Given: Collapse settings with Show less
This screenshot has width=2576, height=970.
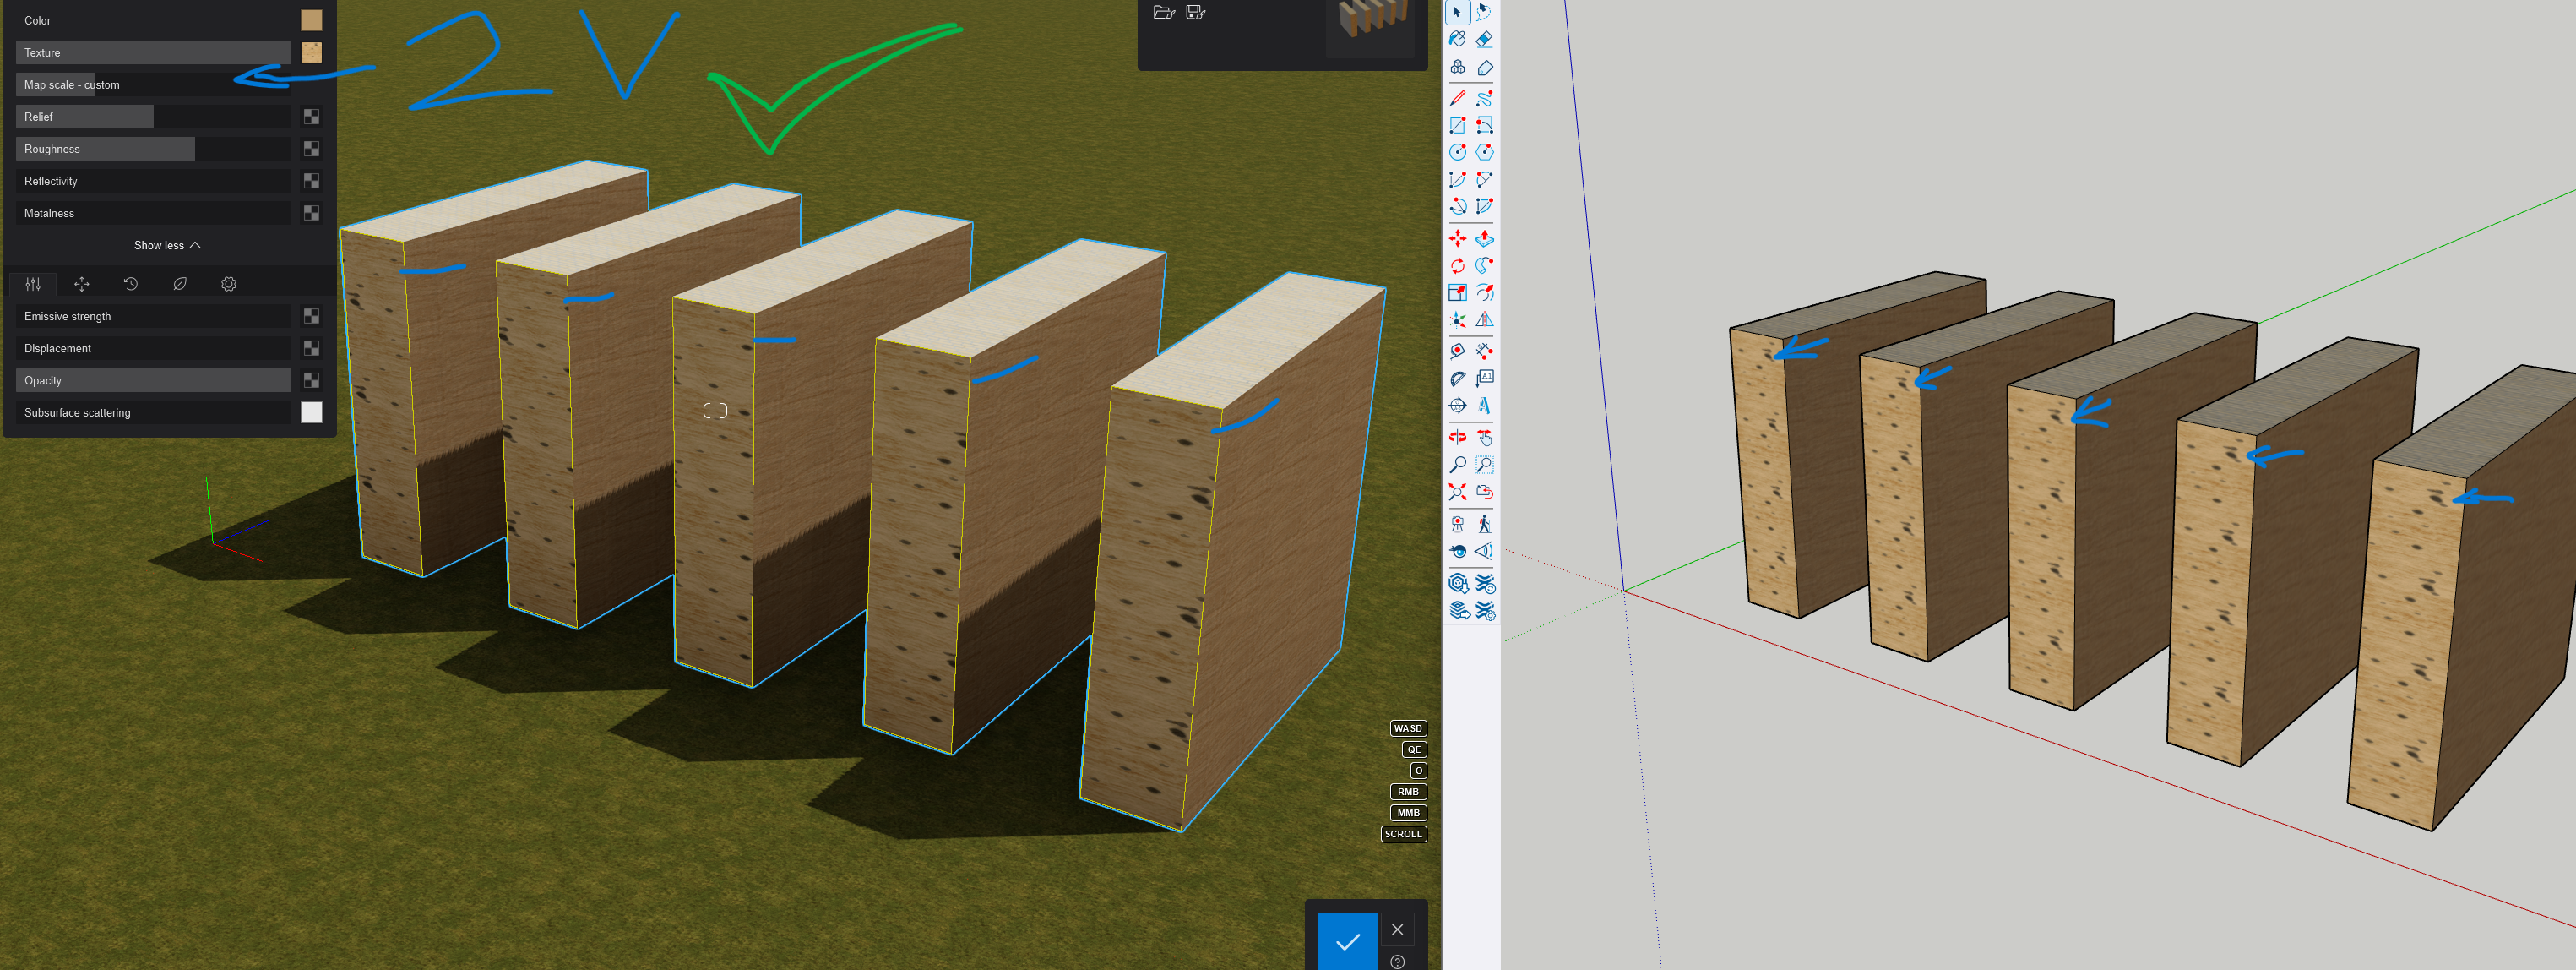Looking at the screenshot, I should coord(167,245).
